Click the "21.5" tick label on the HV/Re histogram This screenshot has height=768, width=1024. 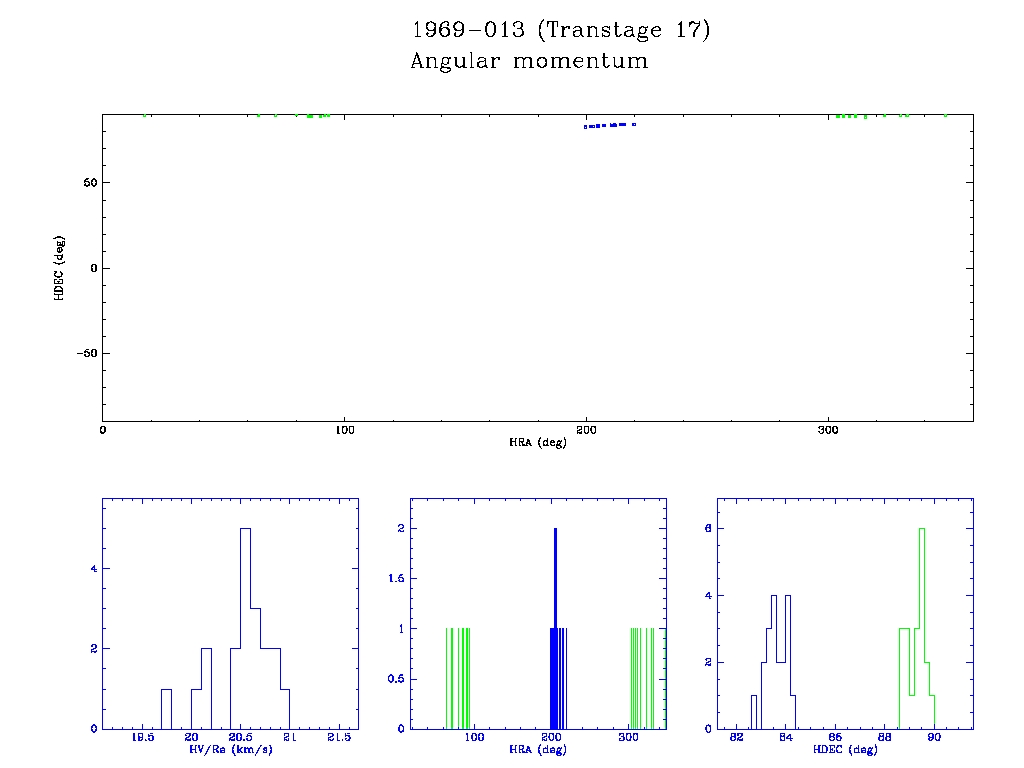[x=339, y=737]
